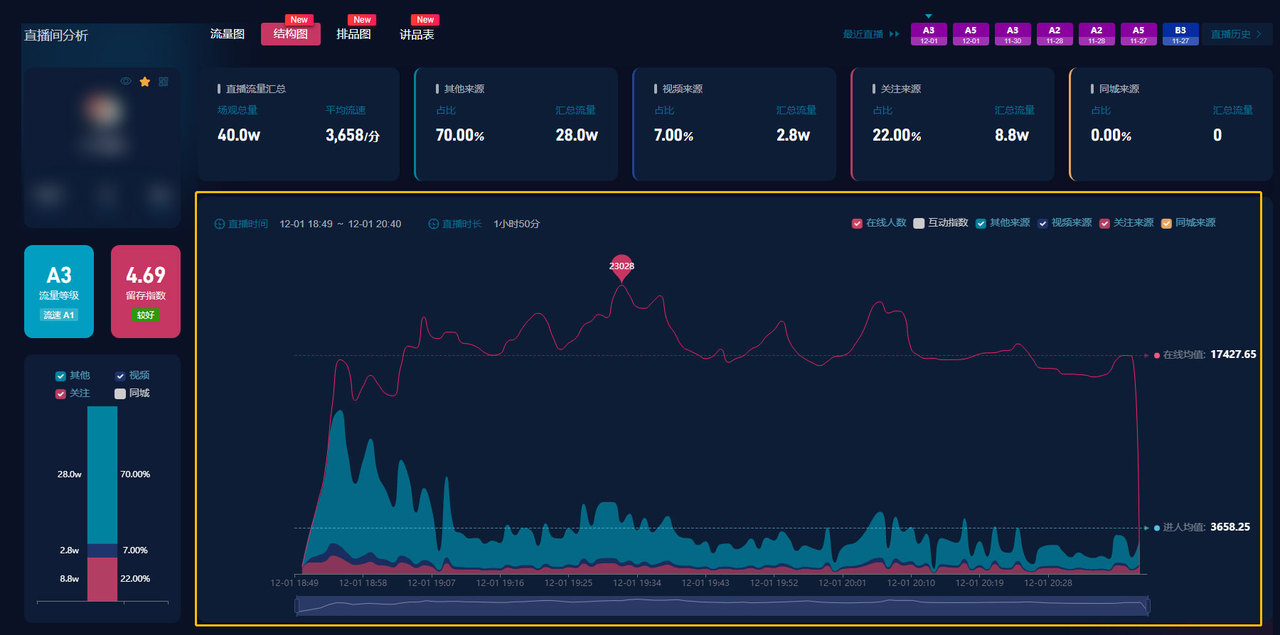Open the 讲品表 tab
This screenshot has height=635, width=1280.
[x=417, y=34]
